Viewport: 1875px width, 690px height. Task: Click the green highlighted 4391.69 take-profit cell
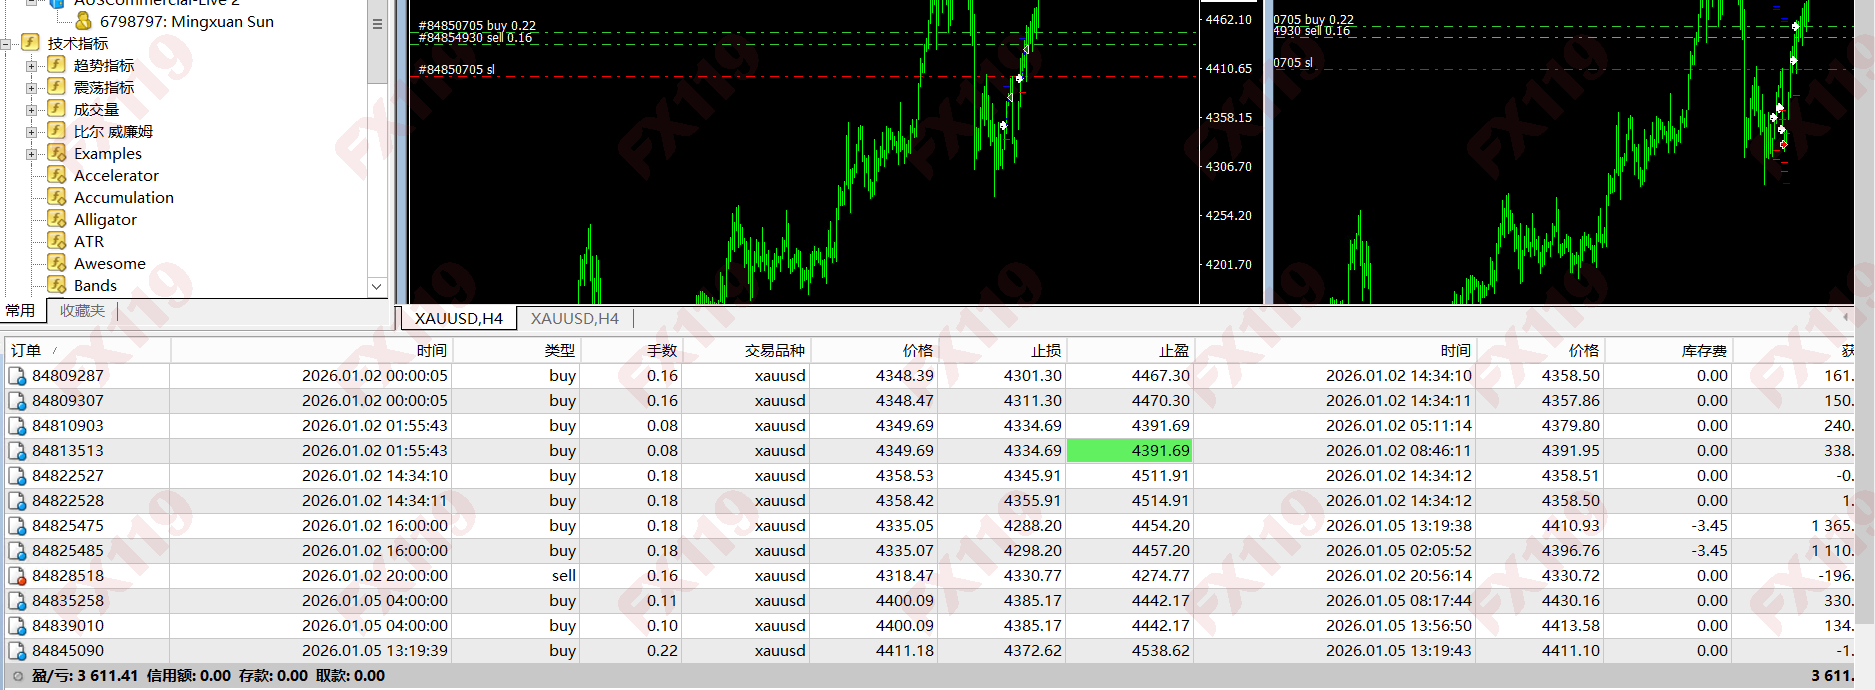(1130, 451)
